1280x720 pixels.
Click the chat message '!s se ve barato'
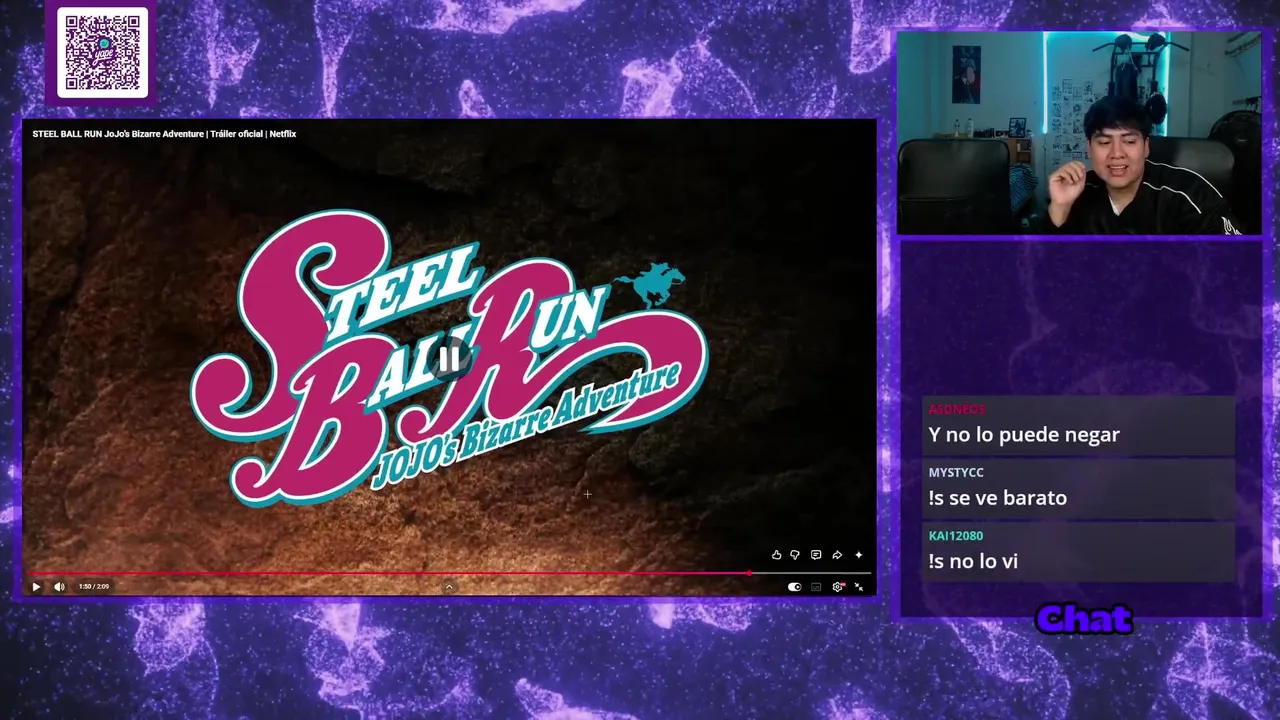pyautogui.click(x=997, y=498)
